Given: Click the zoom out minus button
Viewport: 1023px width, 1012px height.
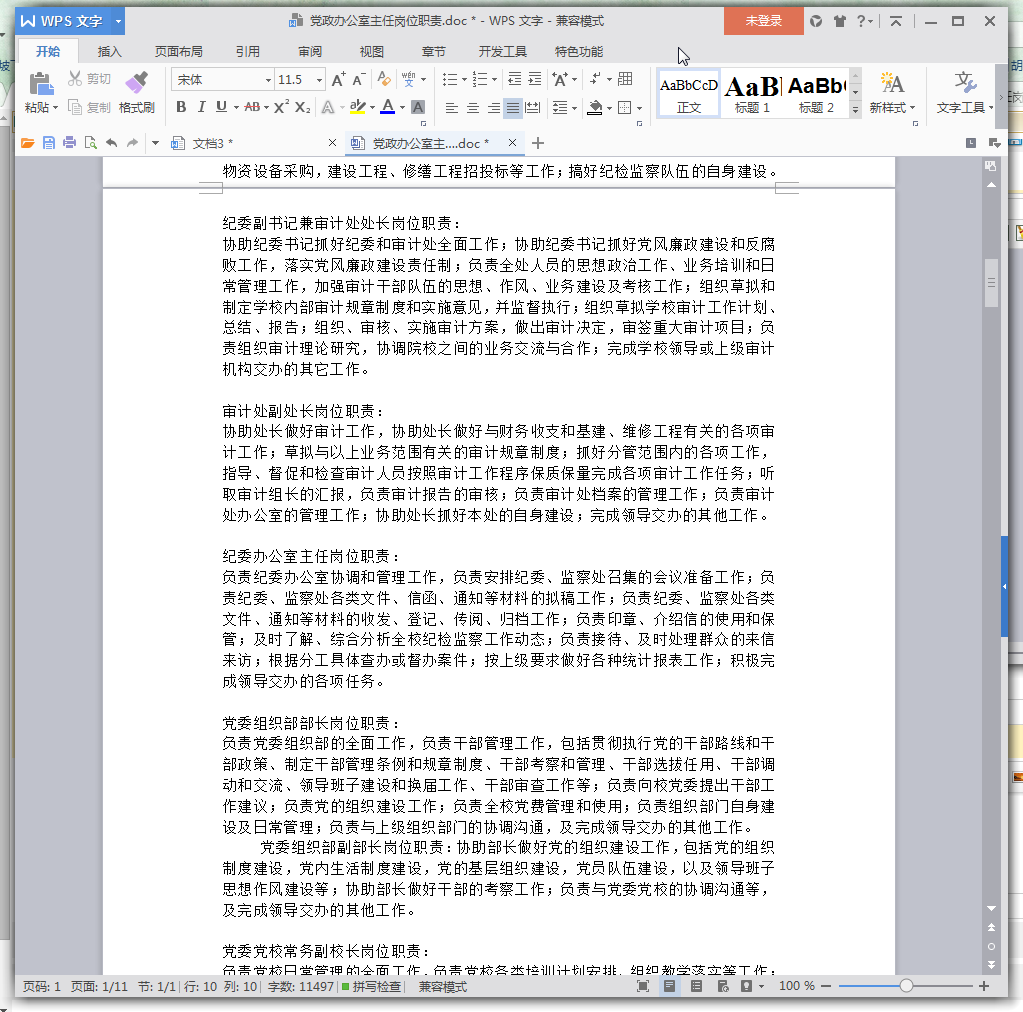Looking at the screenshot, I should 826,986.
